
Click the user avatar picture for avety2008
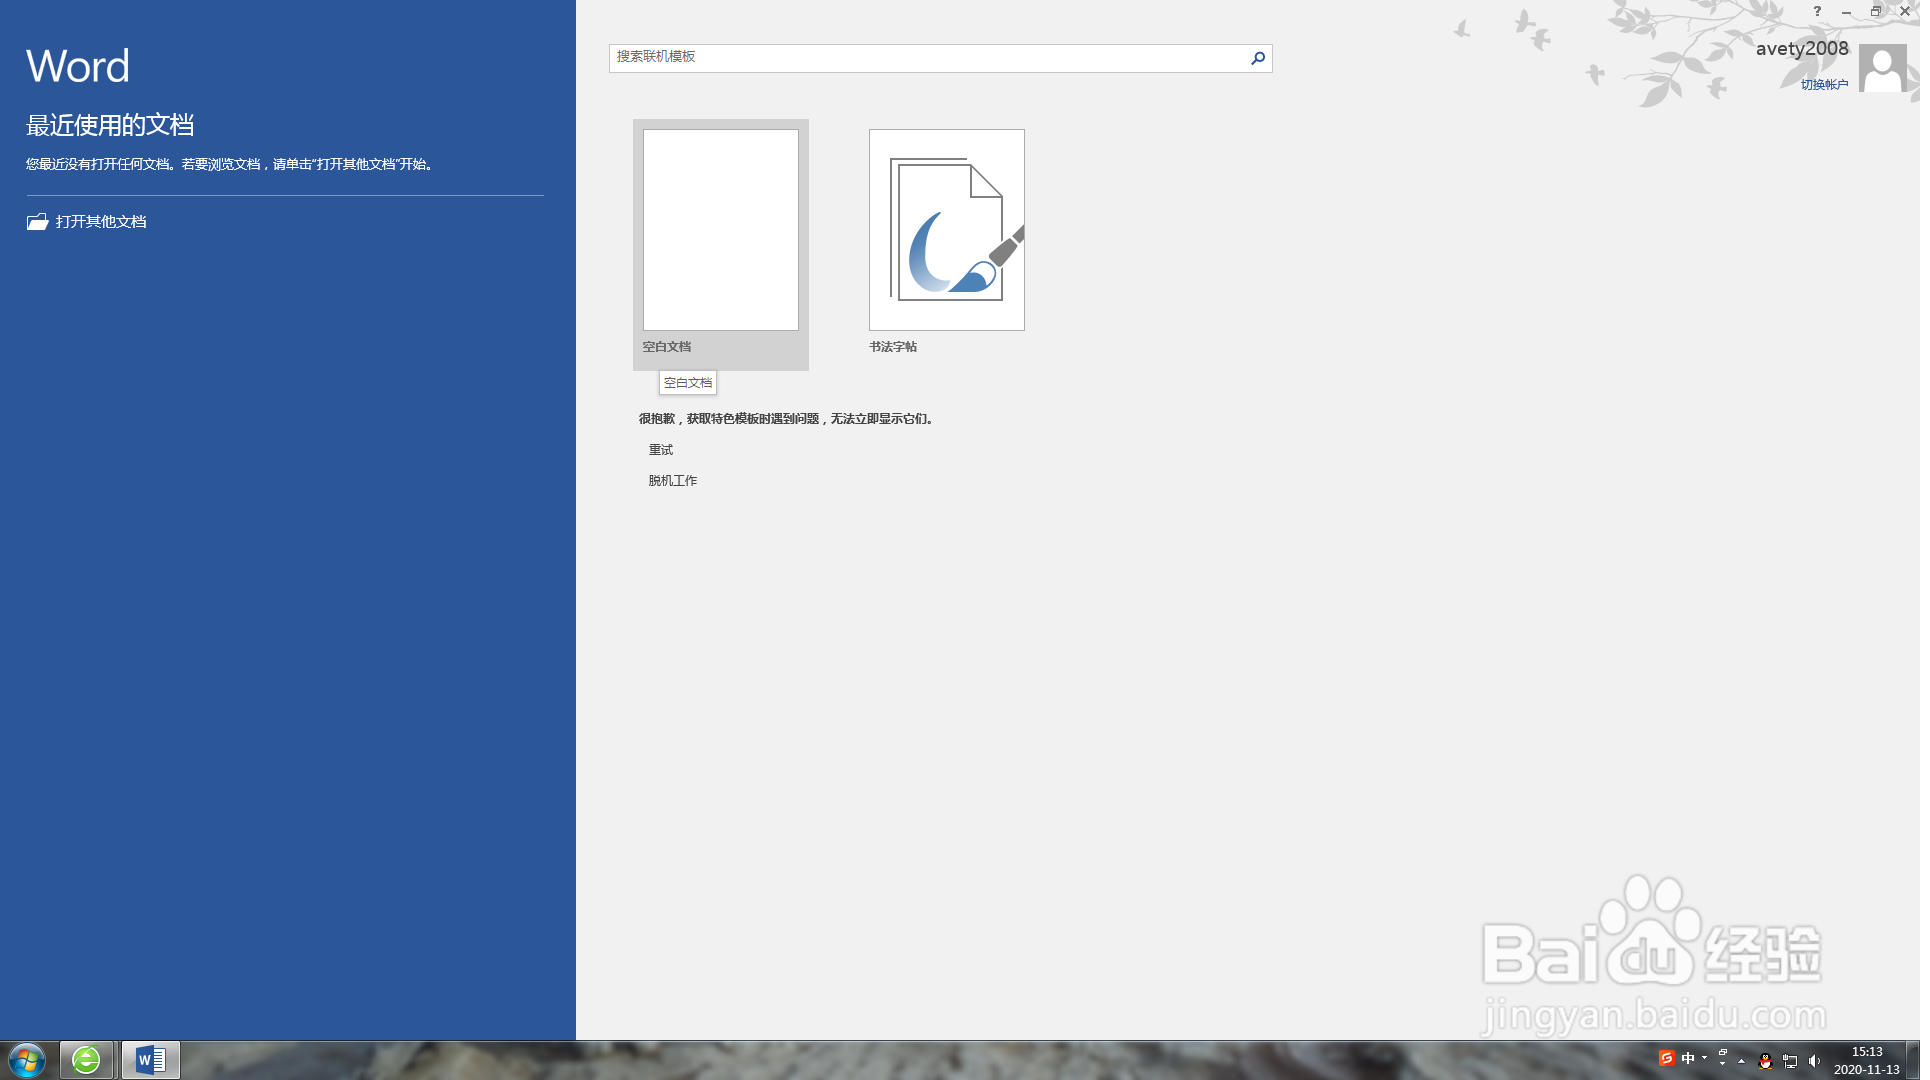(x=1883, y=68)
